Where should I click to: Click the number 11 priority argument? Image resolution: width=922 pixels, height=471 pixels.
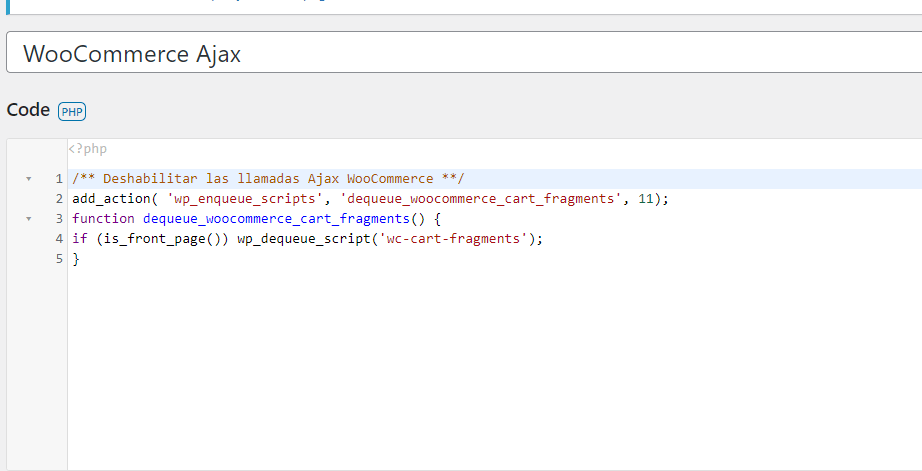pyautogui.click(x=646, y=199)
